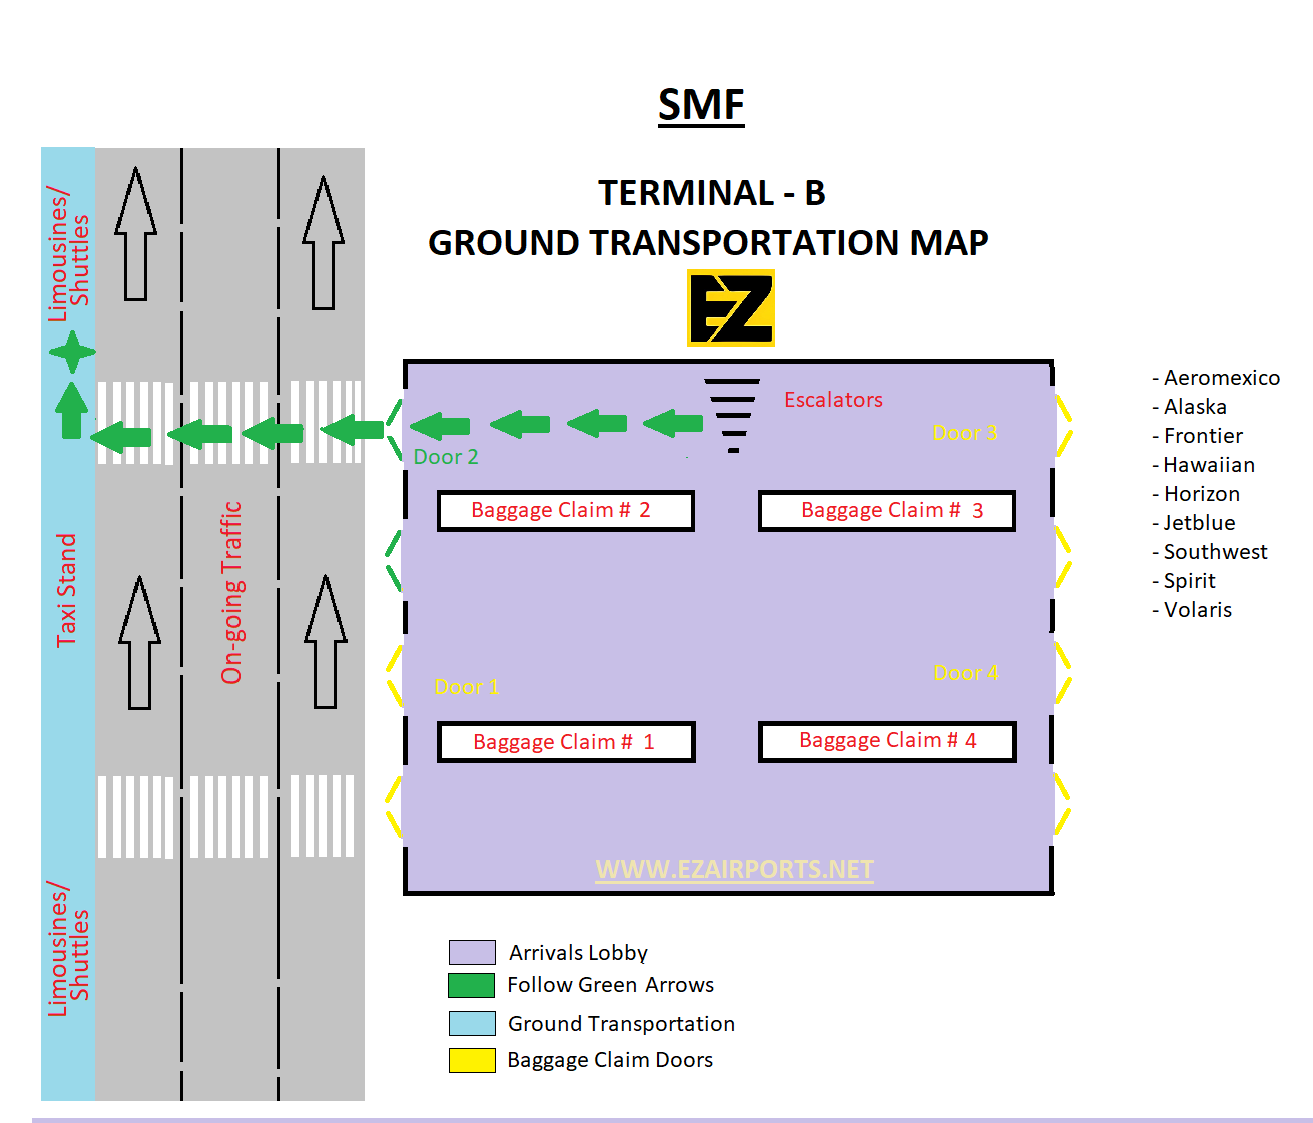1313x1123 pixels.
Task: Click the Arrivals Lobby purple legend swatch
Action: (472, 952)
